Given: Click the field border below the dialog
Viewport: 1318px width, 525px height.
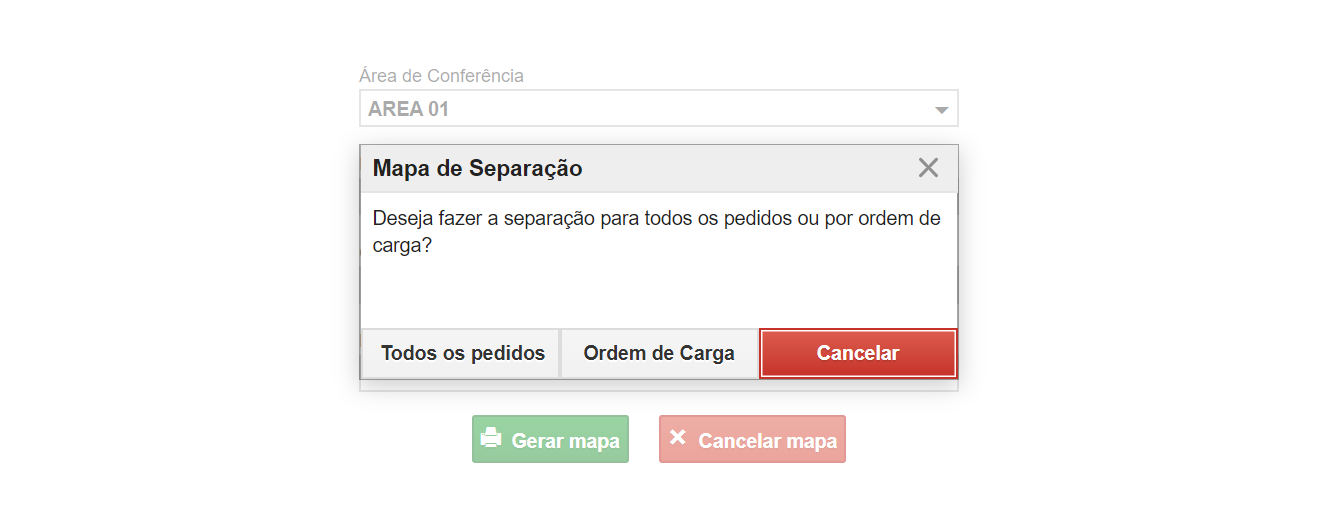Looking at the screenshot, I should pos(659,386).
